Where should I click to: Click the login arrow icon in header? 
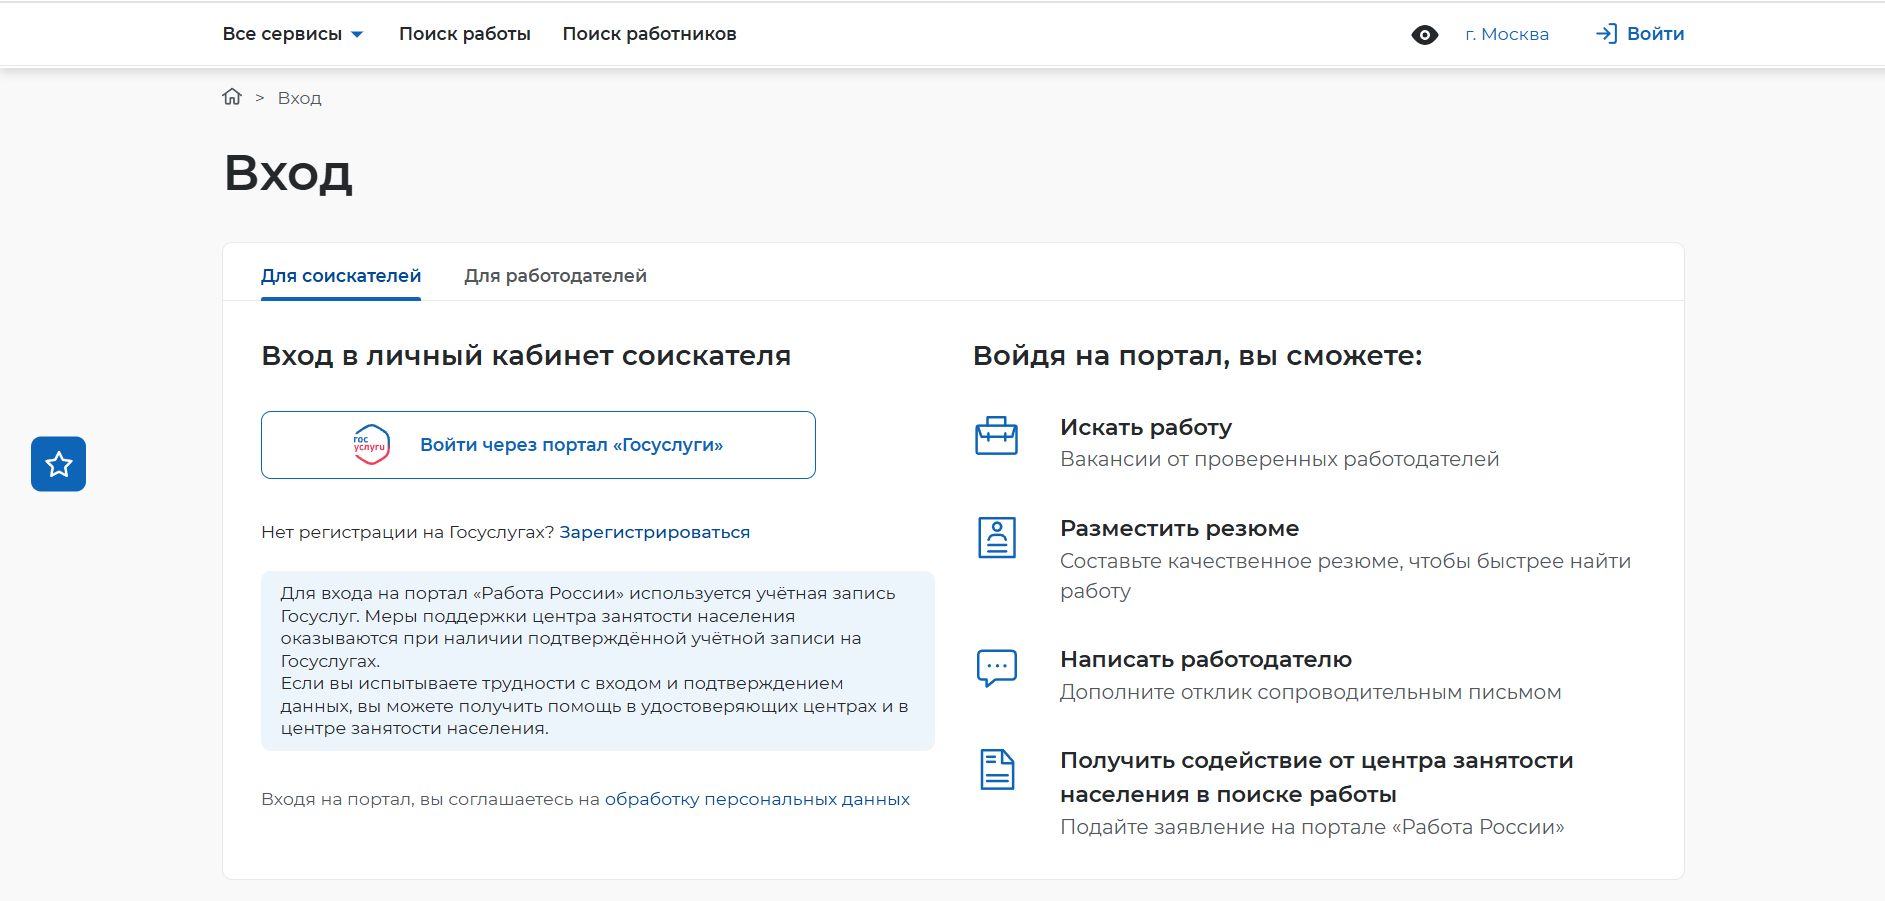[x=1606, y=34]
